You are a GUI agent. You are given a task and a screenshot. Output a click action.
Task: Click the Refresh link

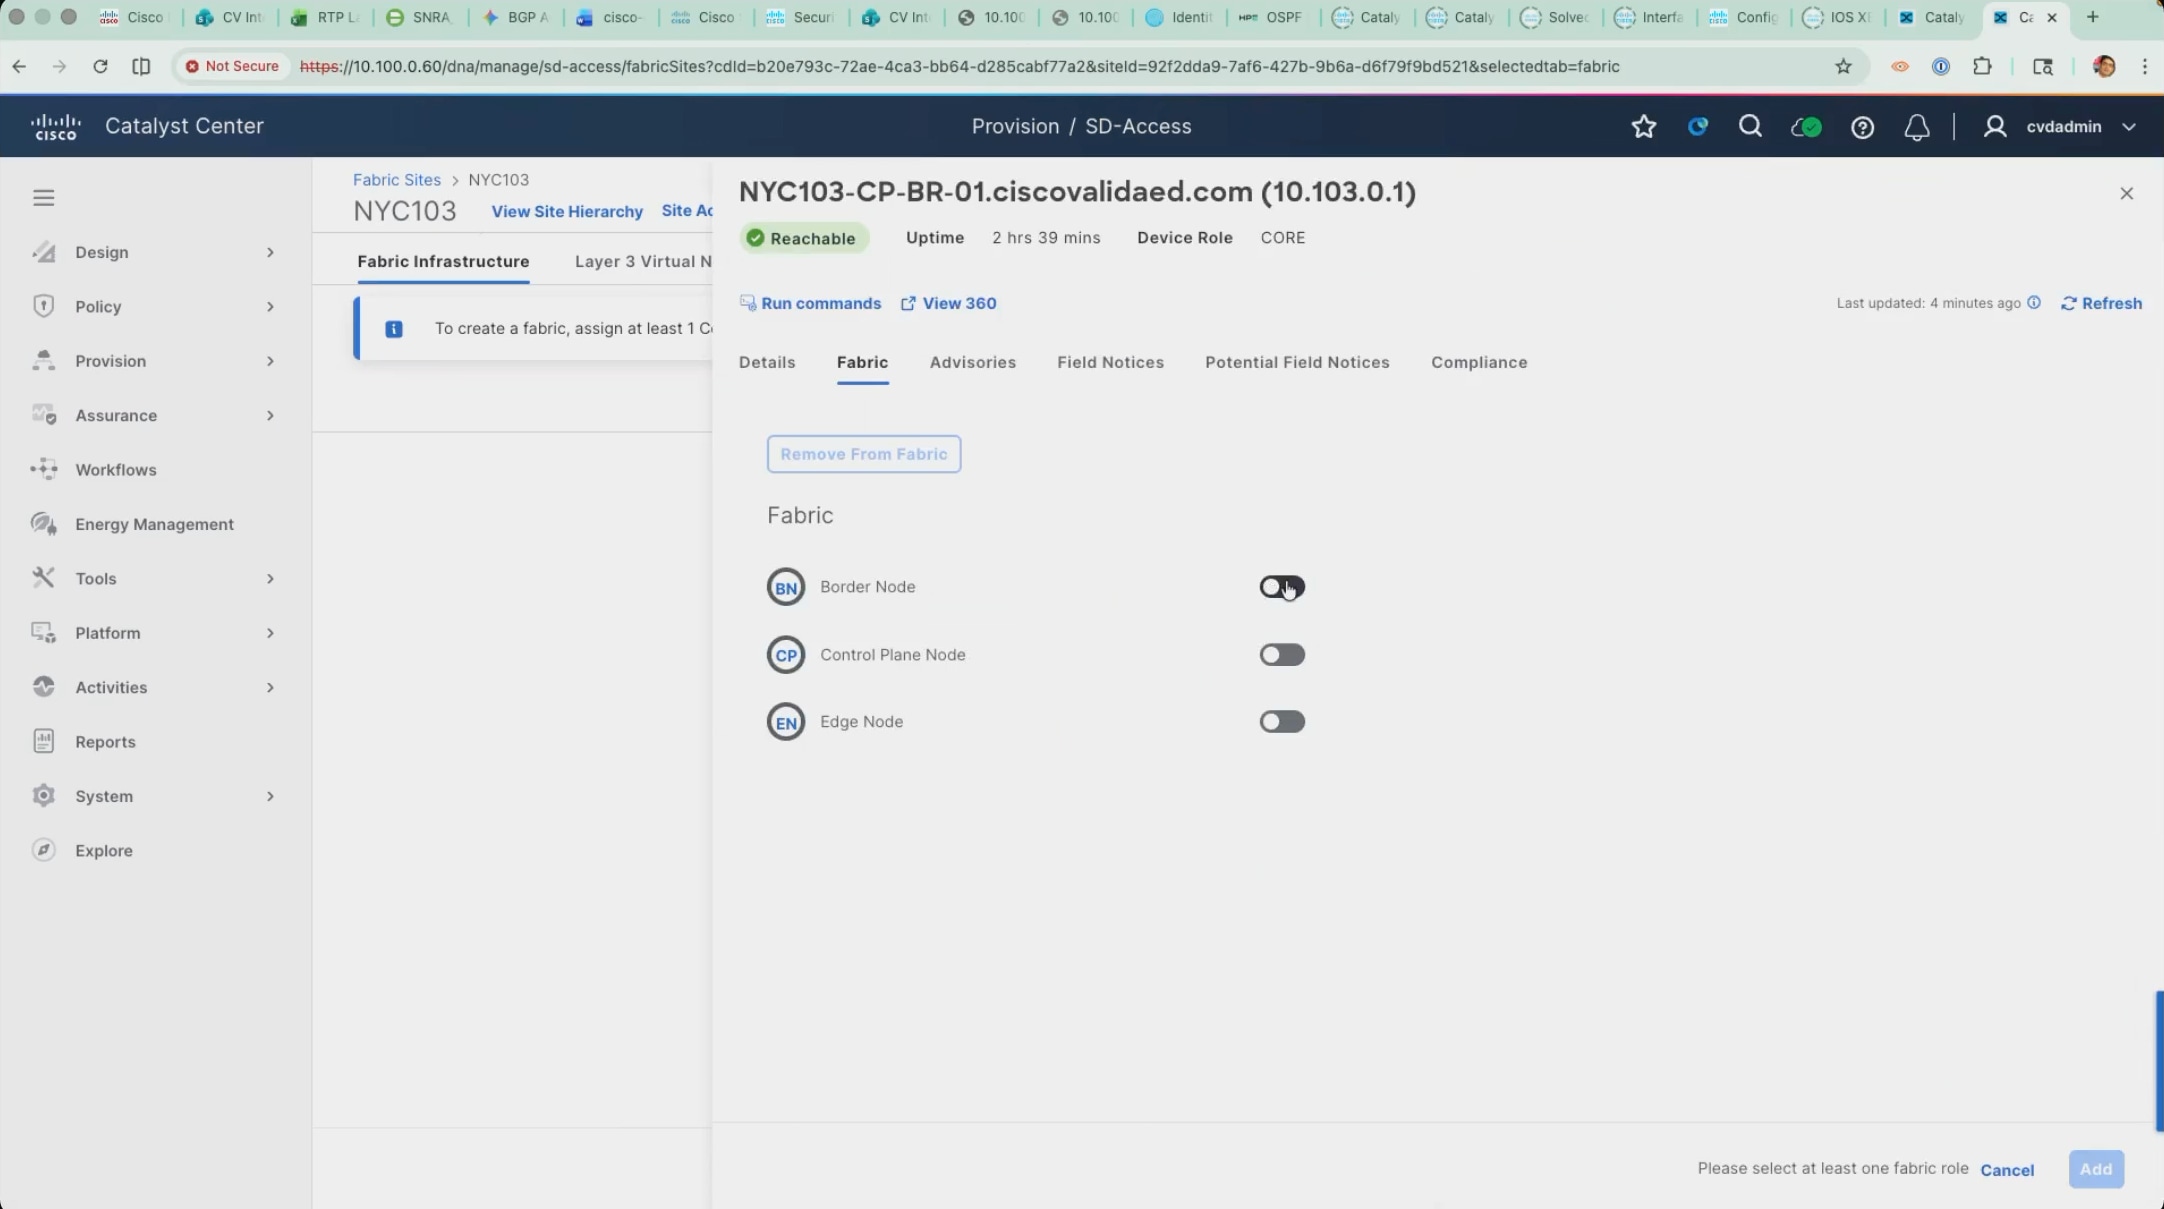point(2101,303)
